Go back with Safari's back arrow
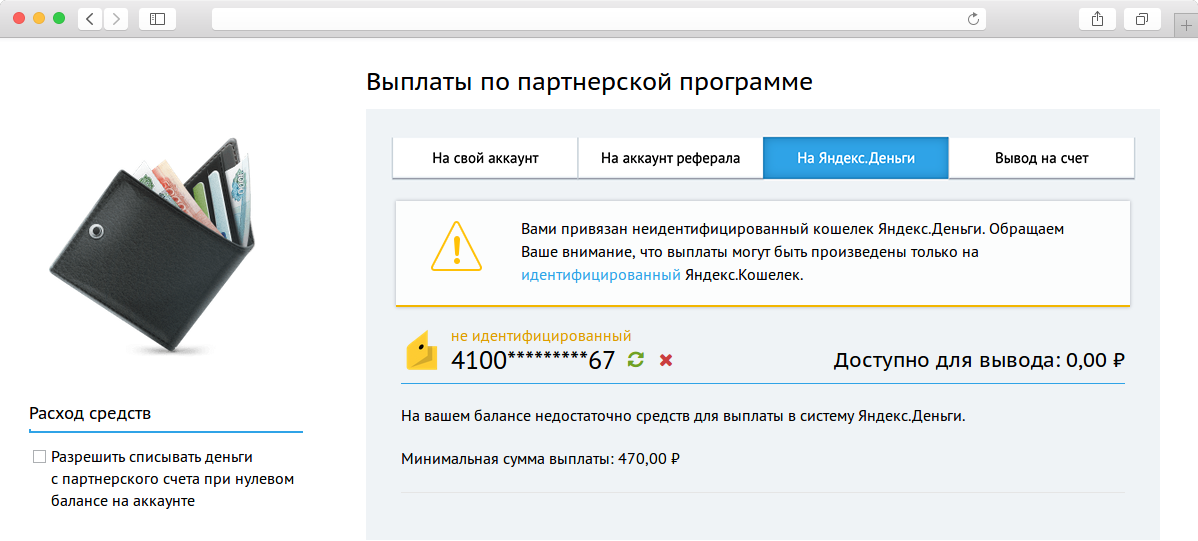The height and width of the screenshot is (541, 1198). tap(90, 19)
